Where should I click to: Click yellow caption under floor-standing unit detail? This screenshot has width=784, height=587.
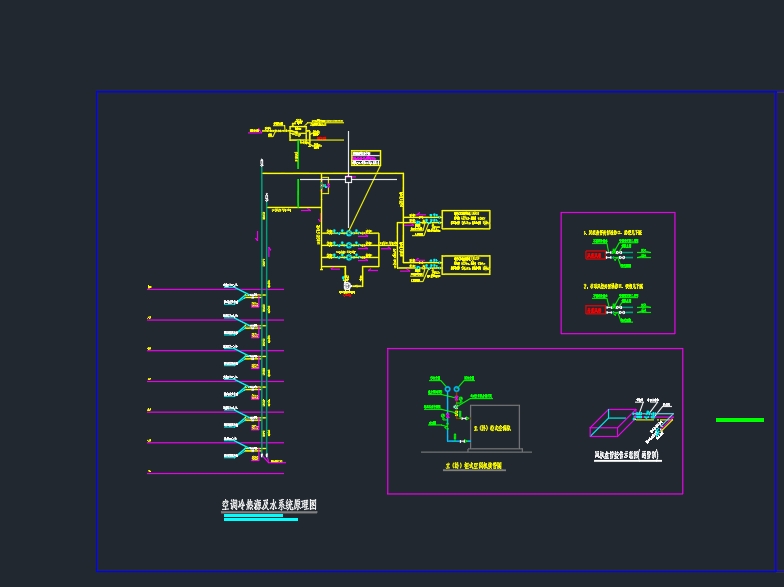(x=474, y=466)
